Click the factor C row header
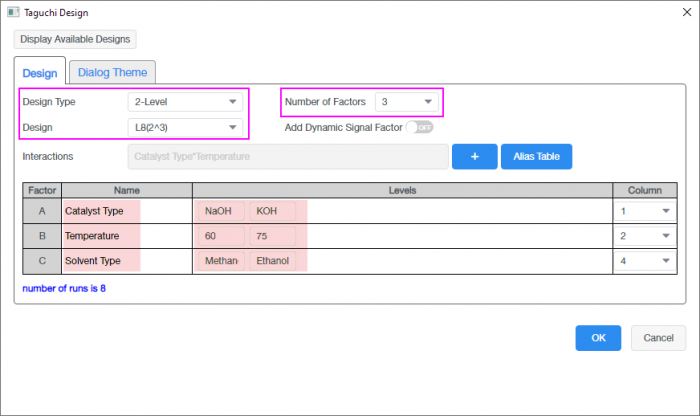Image resolution: width=700 pixels, height=416 pixels. coord(42,261)
